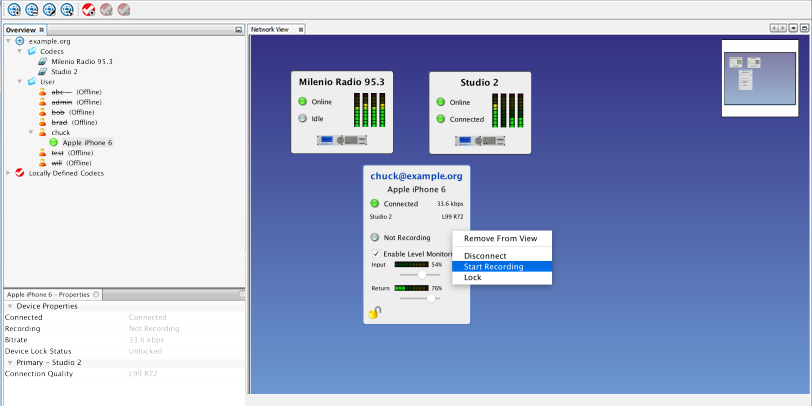
Task: Click the red checkmark toolbar icon
Action: (x=89, y=10)
